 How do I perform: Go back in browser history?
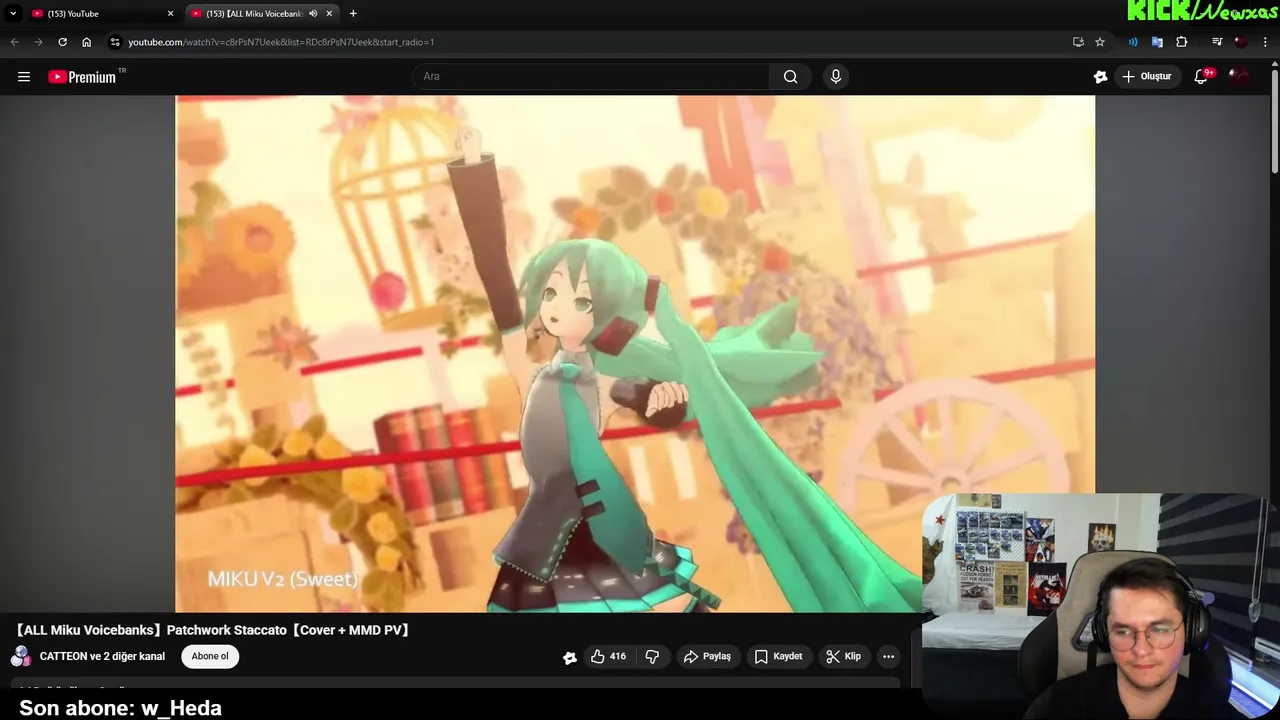[14, 42]
